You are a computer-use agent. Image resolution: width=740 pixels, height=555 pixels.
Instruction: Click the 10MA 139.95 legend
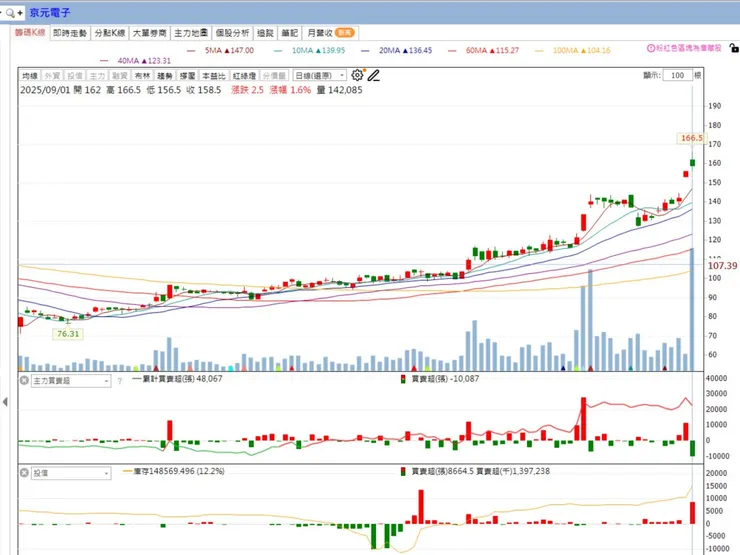point(310,50)
